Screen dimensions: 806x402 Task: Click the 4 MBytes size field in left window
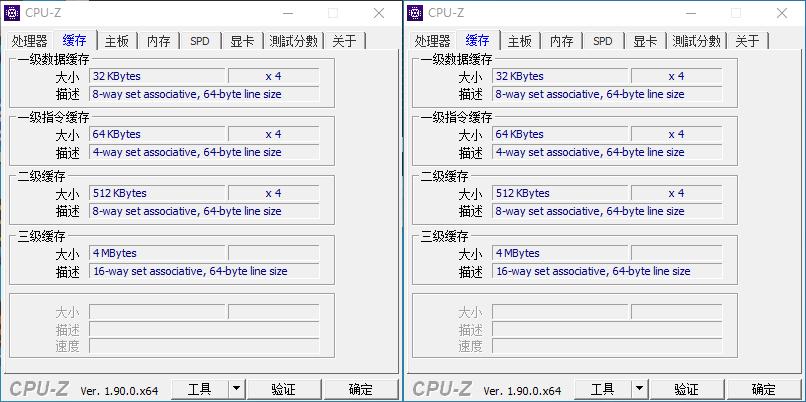tap(157, 253)
